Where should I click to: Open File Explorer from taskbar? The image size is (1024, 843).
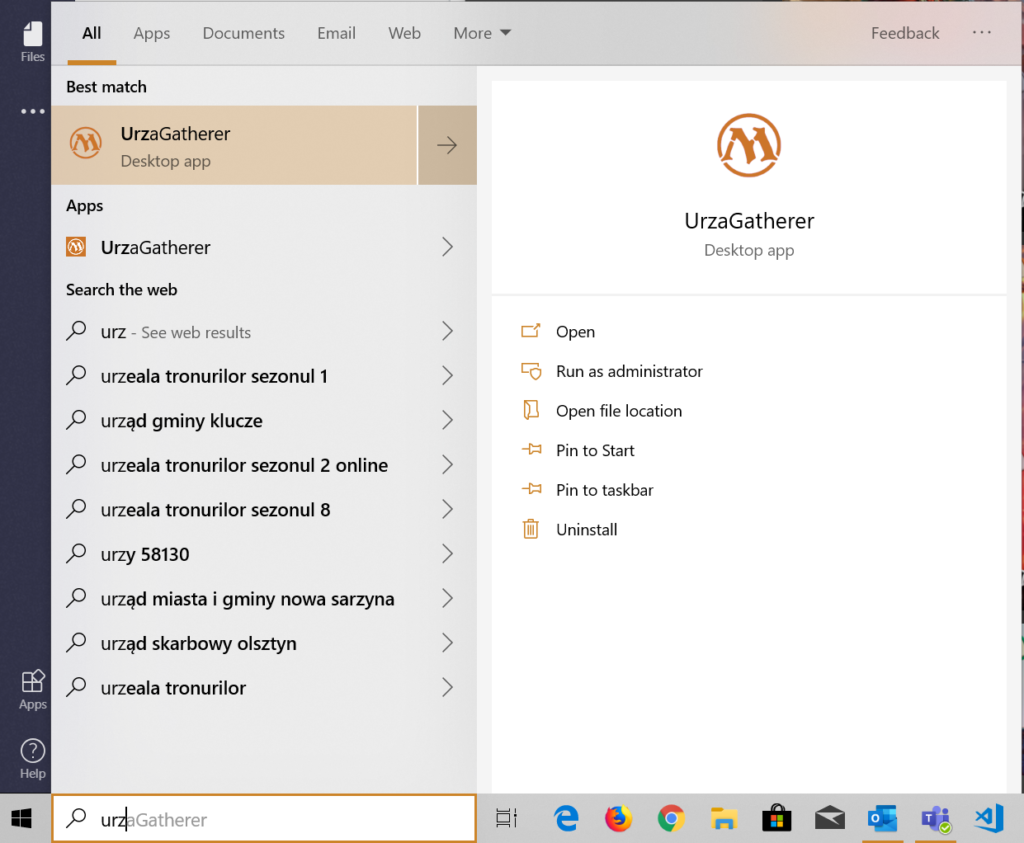coord(724,818)
